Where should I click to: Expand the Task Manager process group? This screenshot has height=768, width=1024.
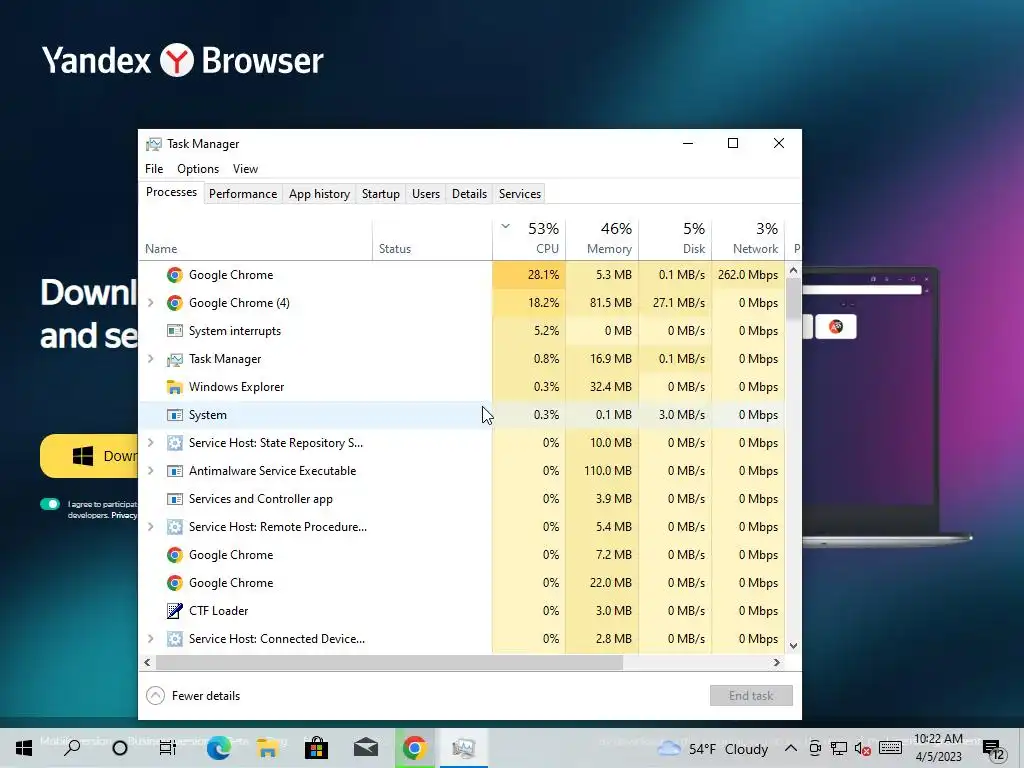[151, 359]
